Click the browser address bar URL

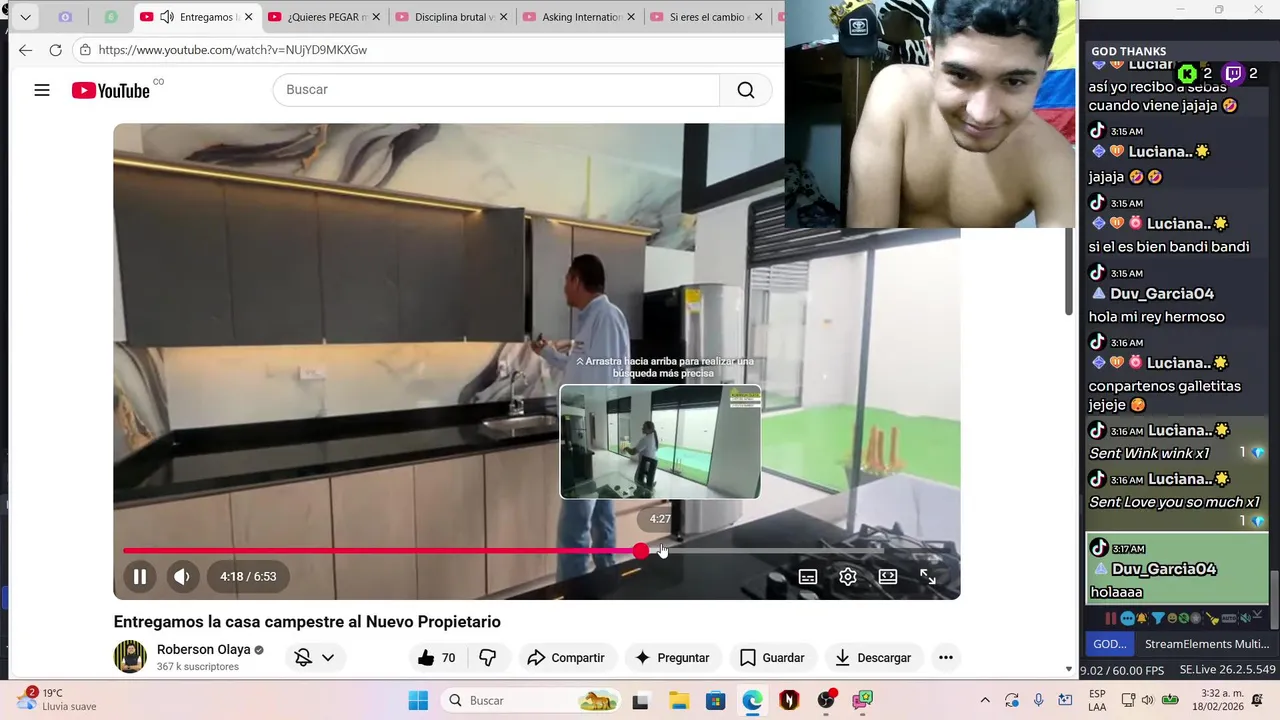[233, 50]
